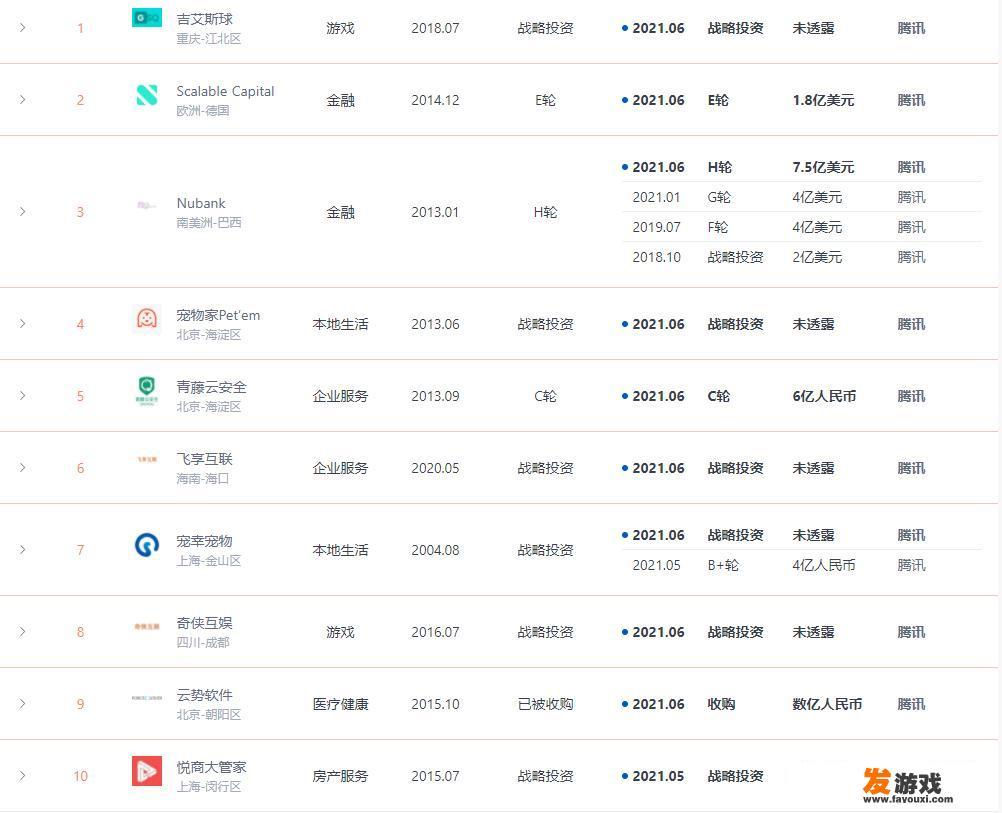Open company link 吉艾斯球
The image size is (1002, 813).
[x=204, y=19]
